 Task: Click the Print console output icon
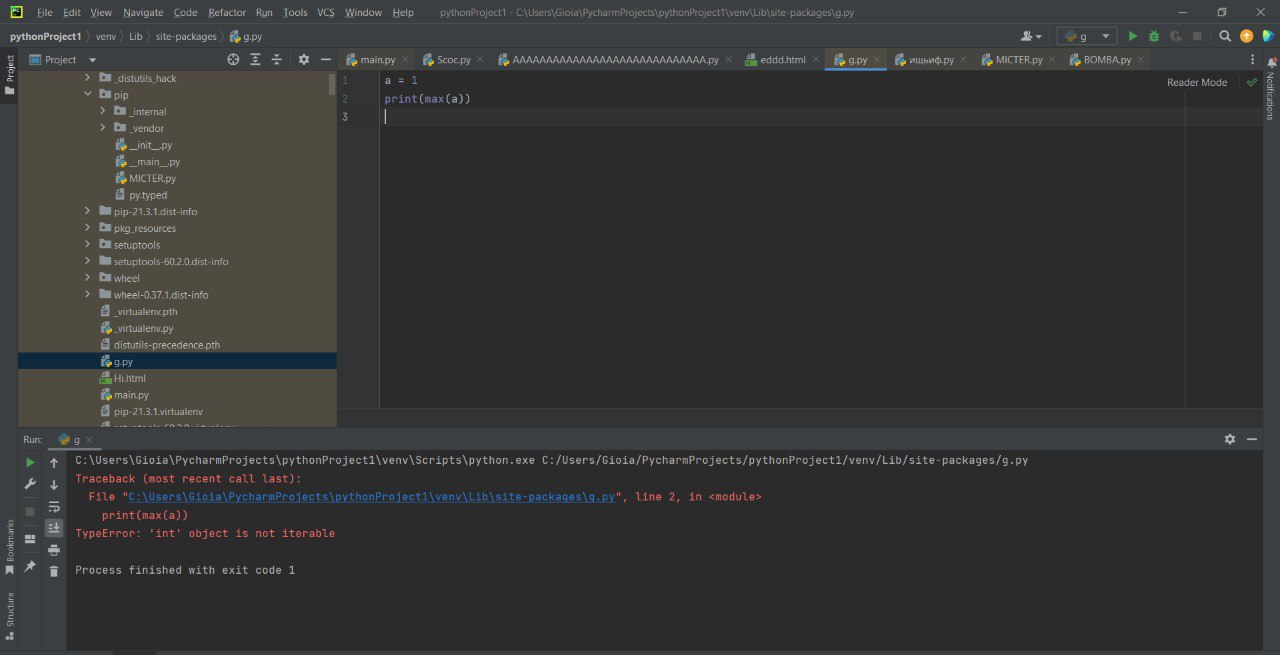coord(54,549)
